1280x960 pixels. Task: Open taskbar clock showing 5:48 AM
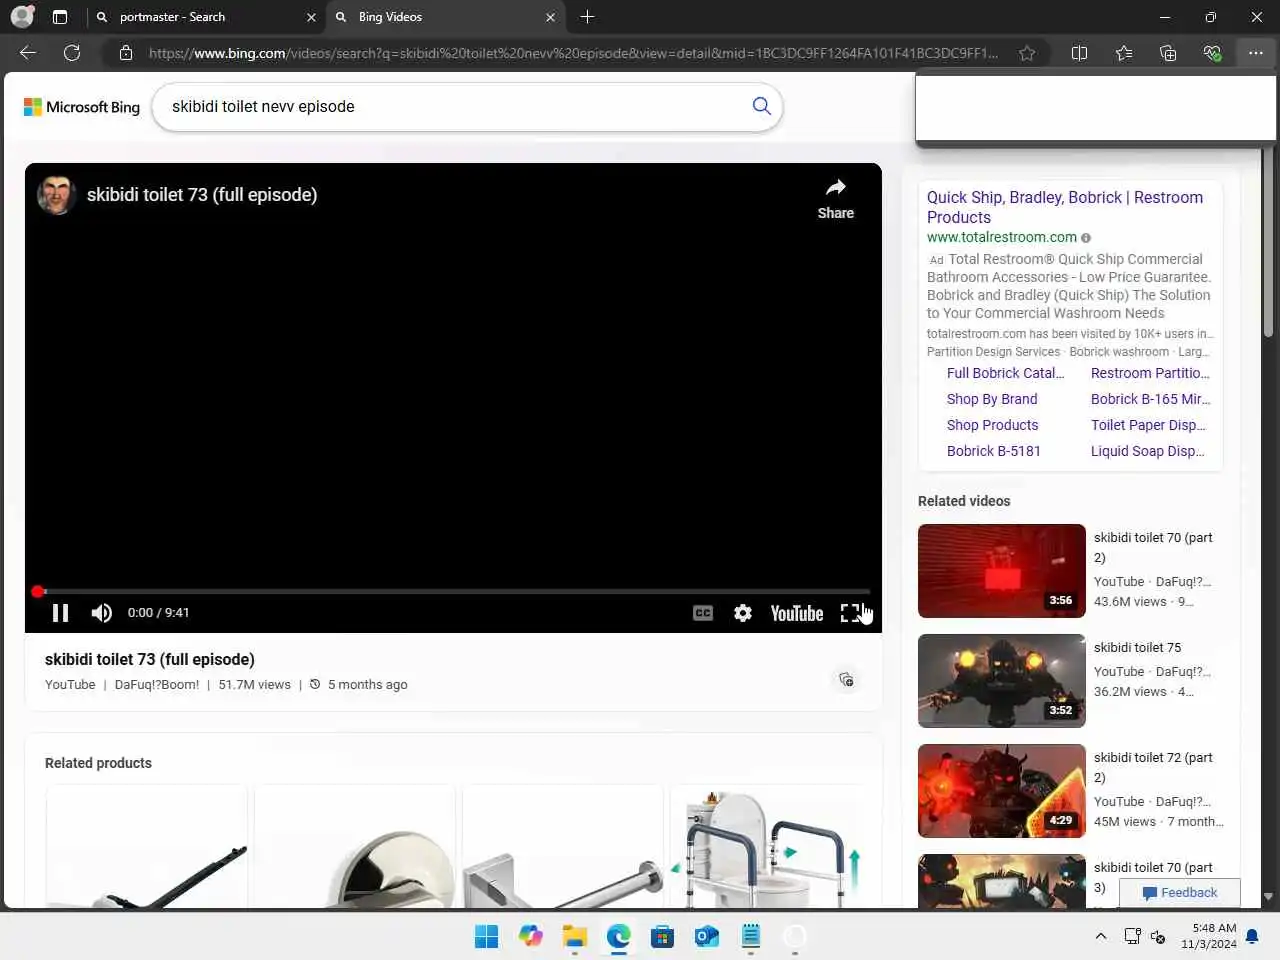pos(1208,936)
